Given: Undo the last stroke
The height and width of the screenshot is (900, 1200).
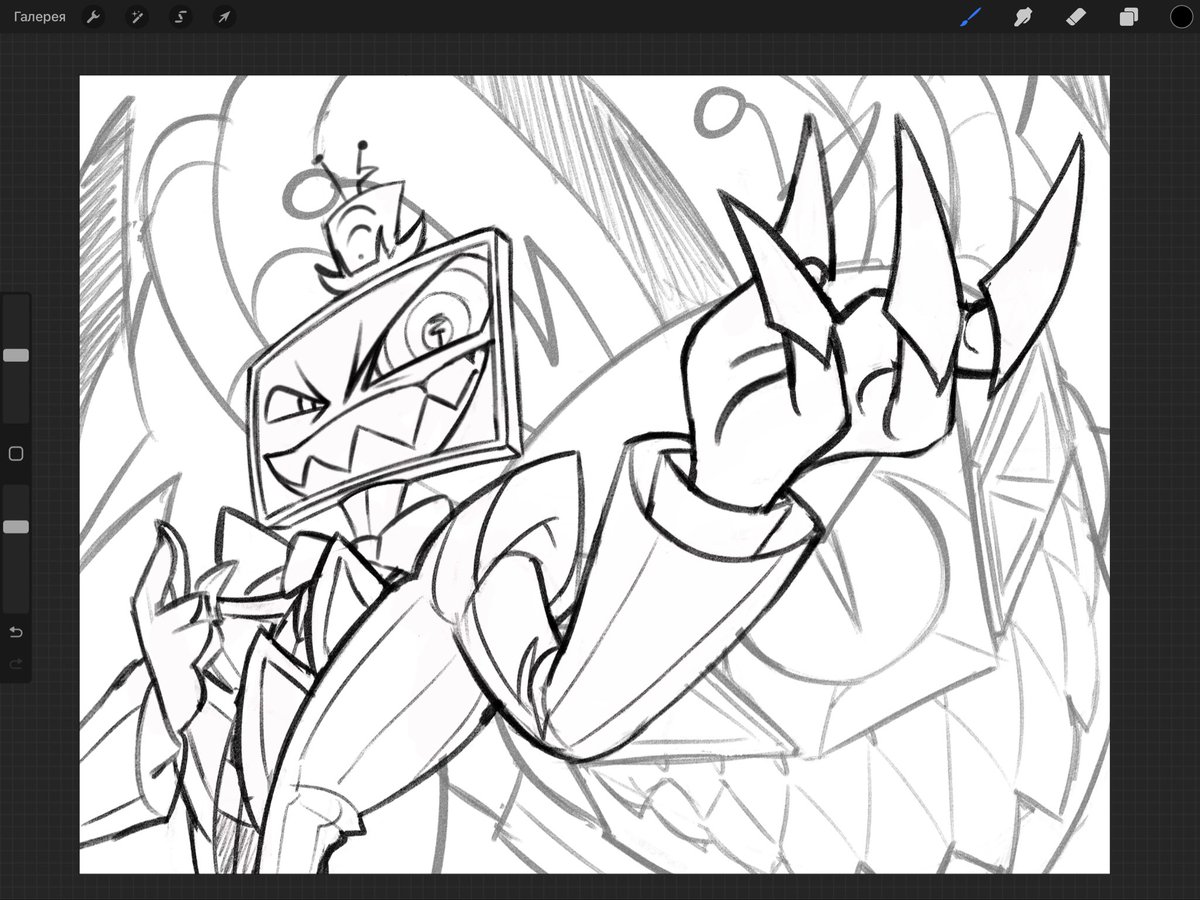Looking at the screenshot, I should coord(16,632).
